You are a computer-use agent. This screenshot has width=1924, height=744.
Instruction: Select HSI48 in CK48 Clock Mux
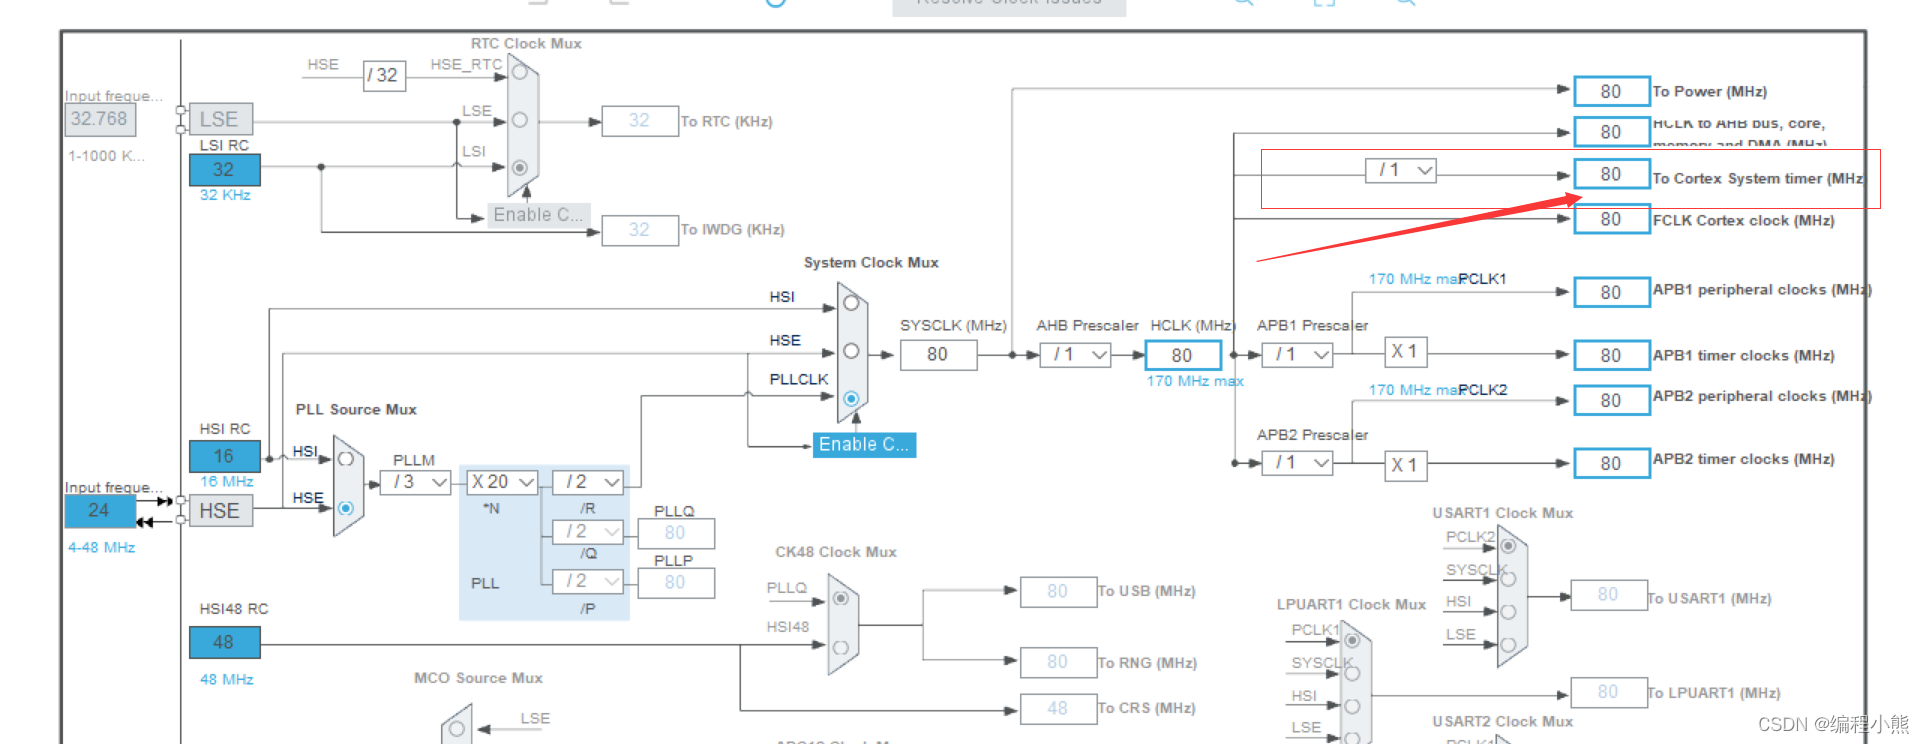pyautogui.click(x=841, y=647)
